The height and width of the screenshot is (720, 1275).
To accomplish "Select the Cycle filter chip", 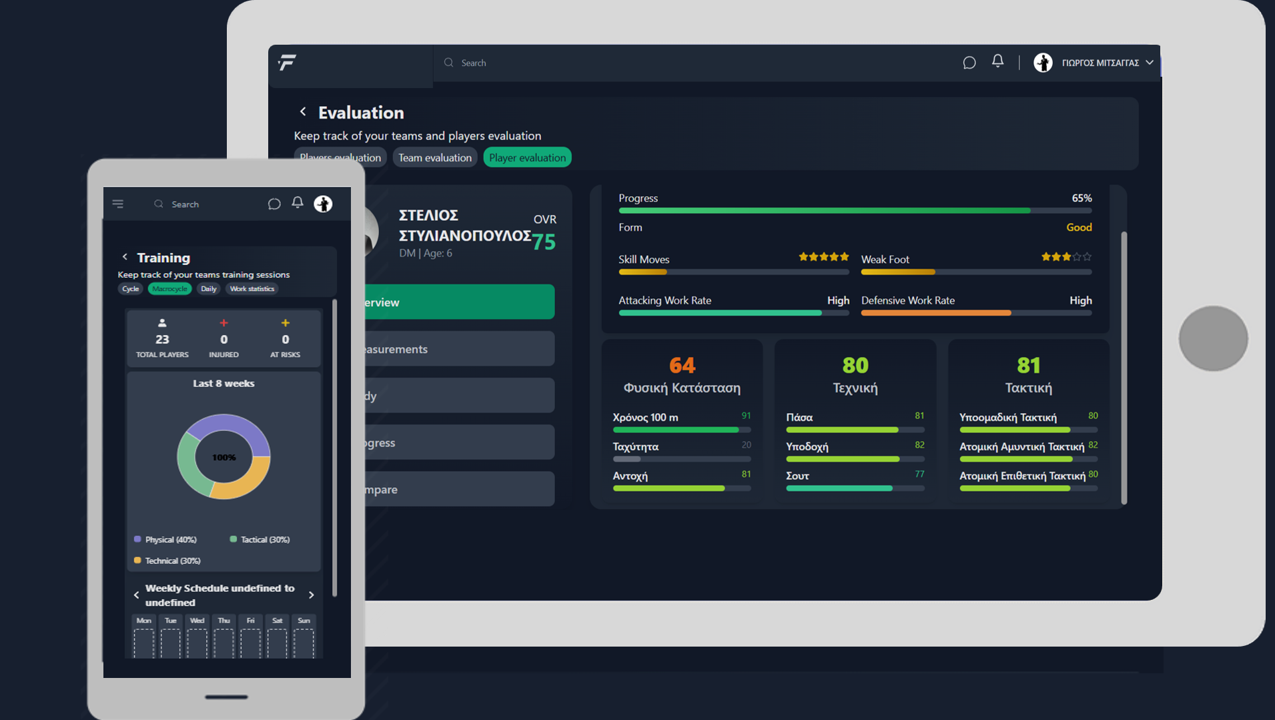I will click(x=131, y=289).
